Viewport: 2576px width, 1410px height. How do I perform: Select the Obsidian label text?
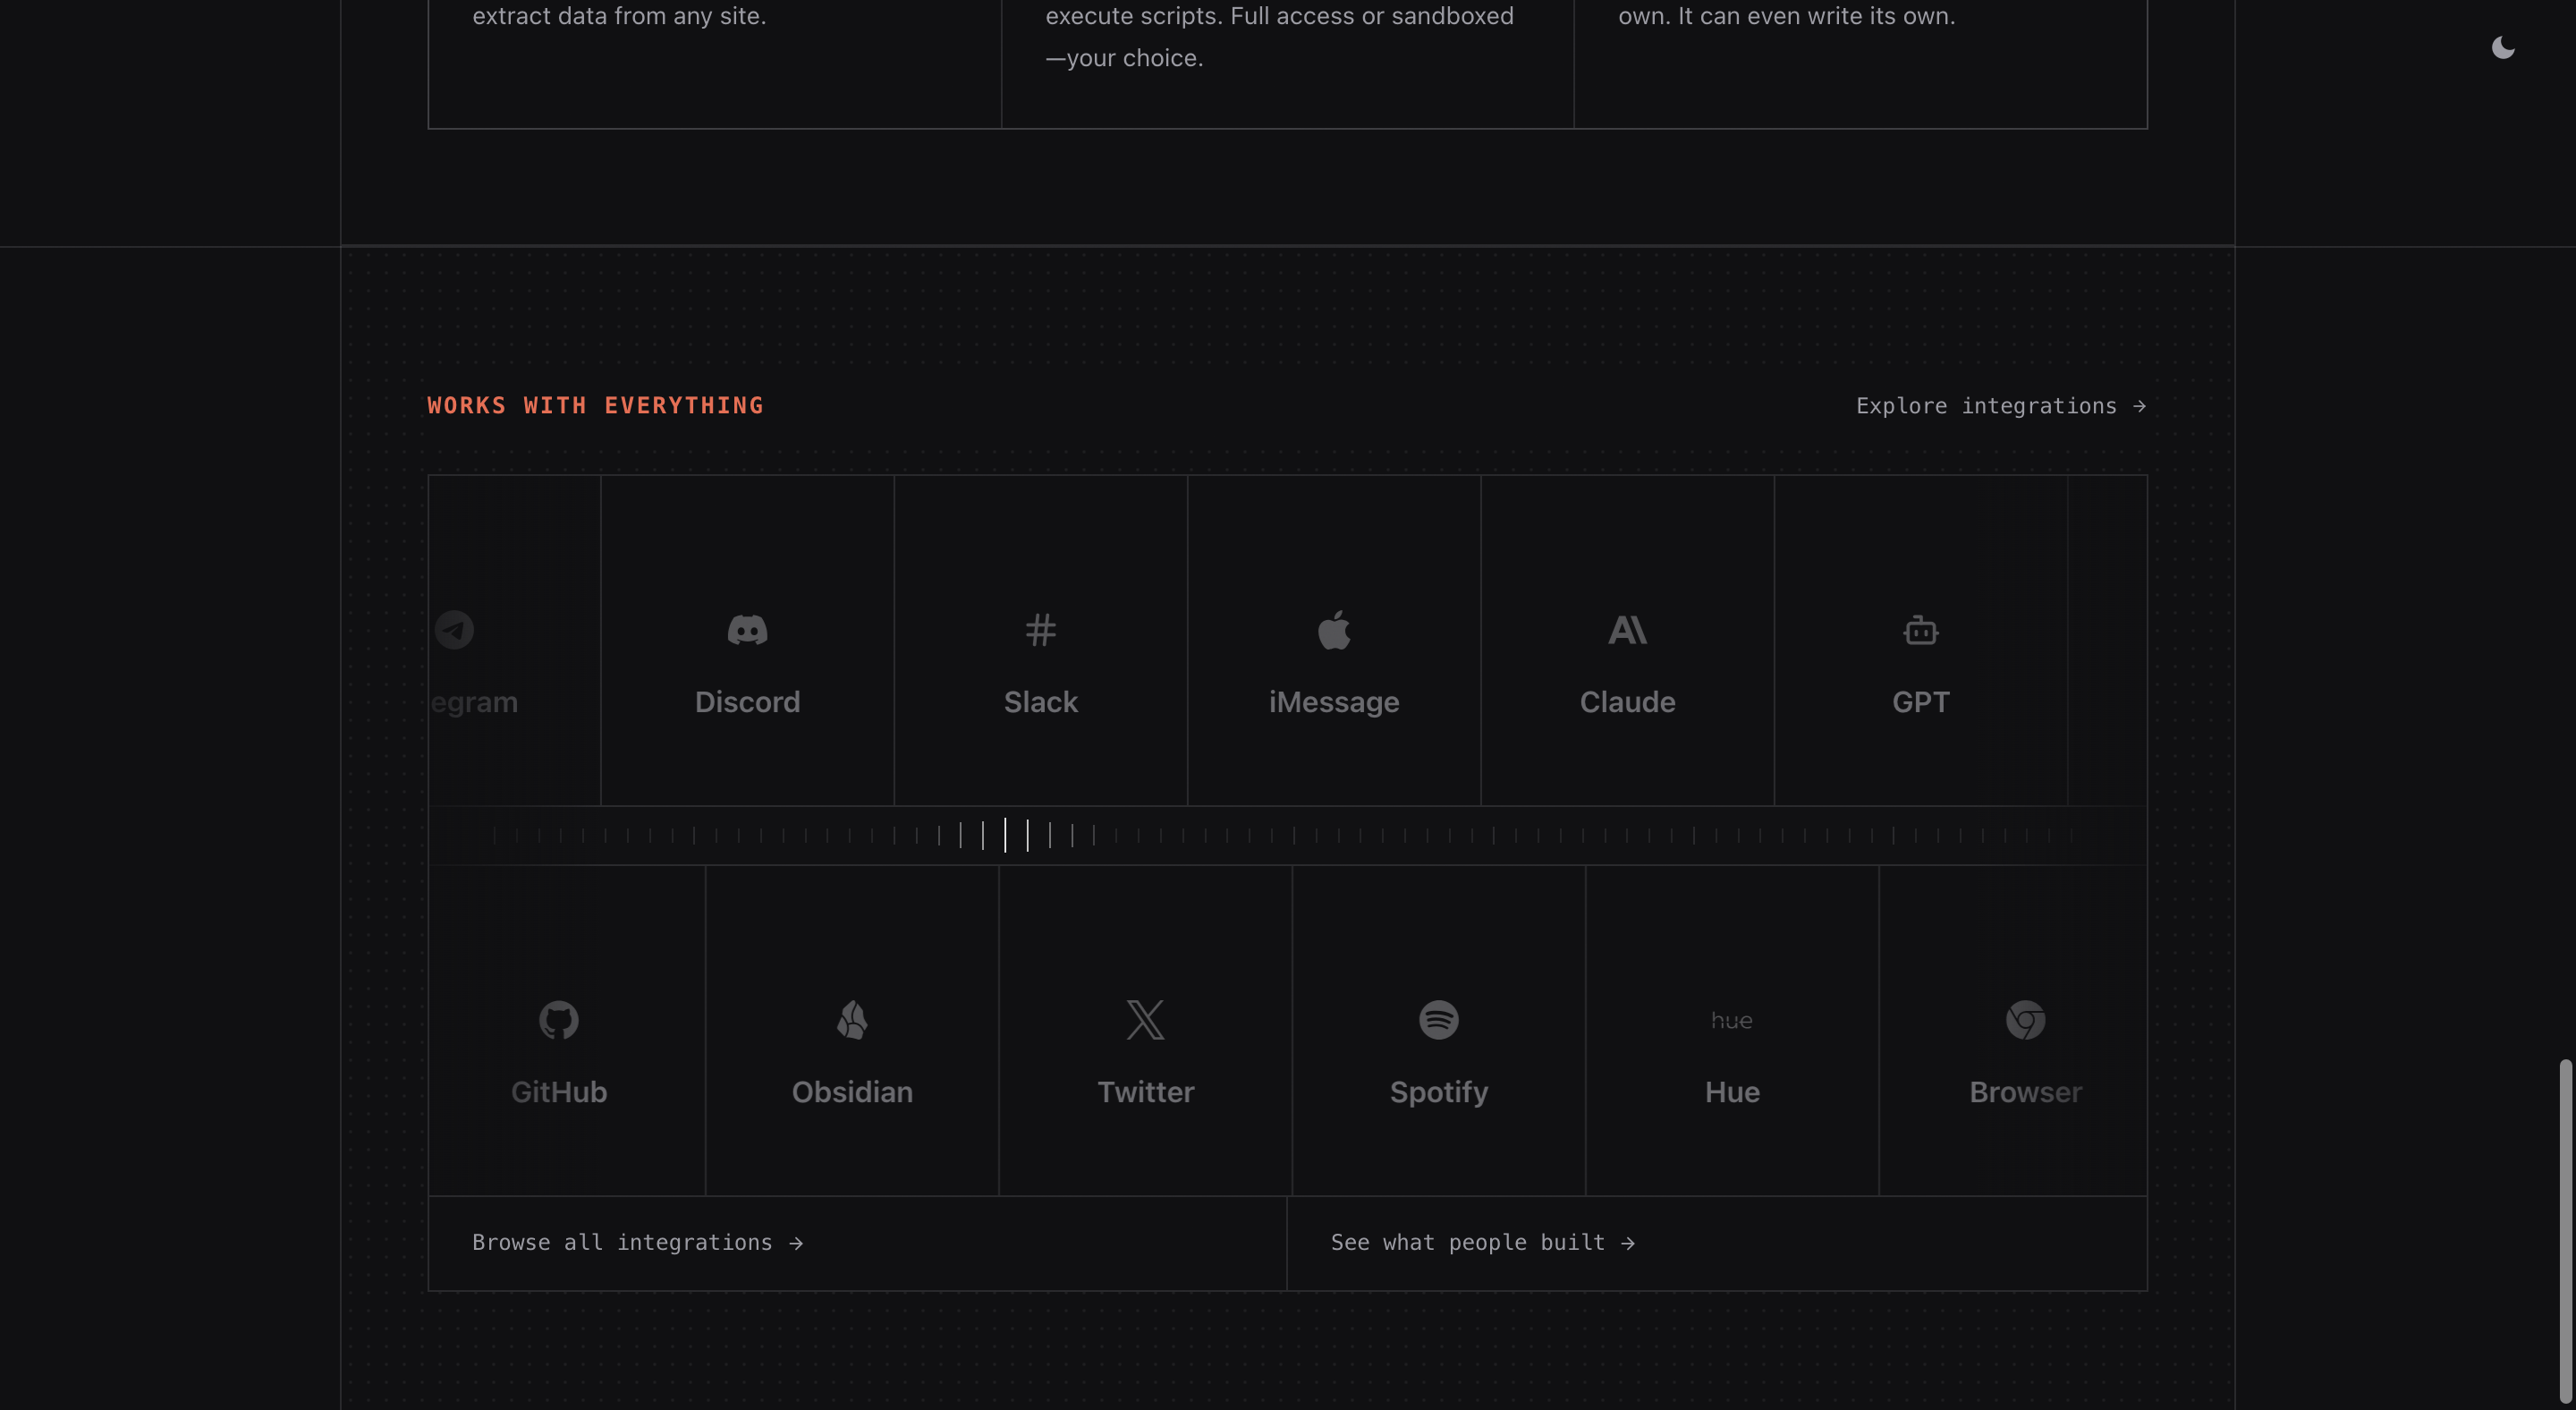pyautogui.click(x=852, y=1092)
